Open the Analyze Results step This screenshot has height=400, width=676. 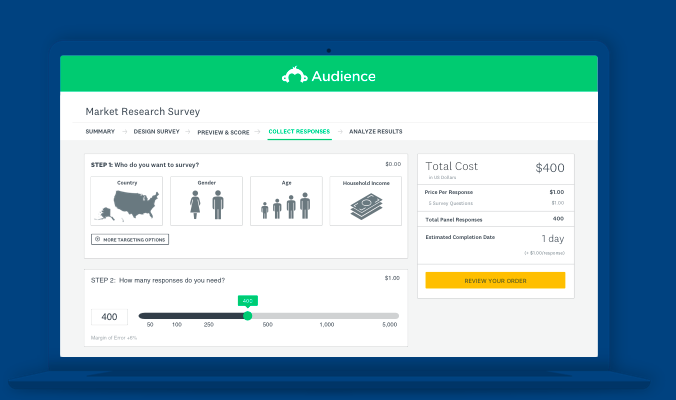[376, 131]
